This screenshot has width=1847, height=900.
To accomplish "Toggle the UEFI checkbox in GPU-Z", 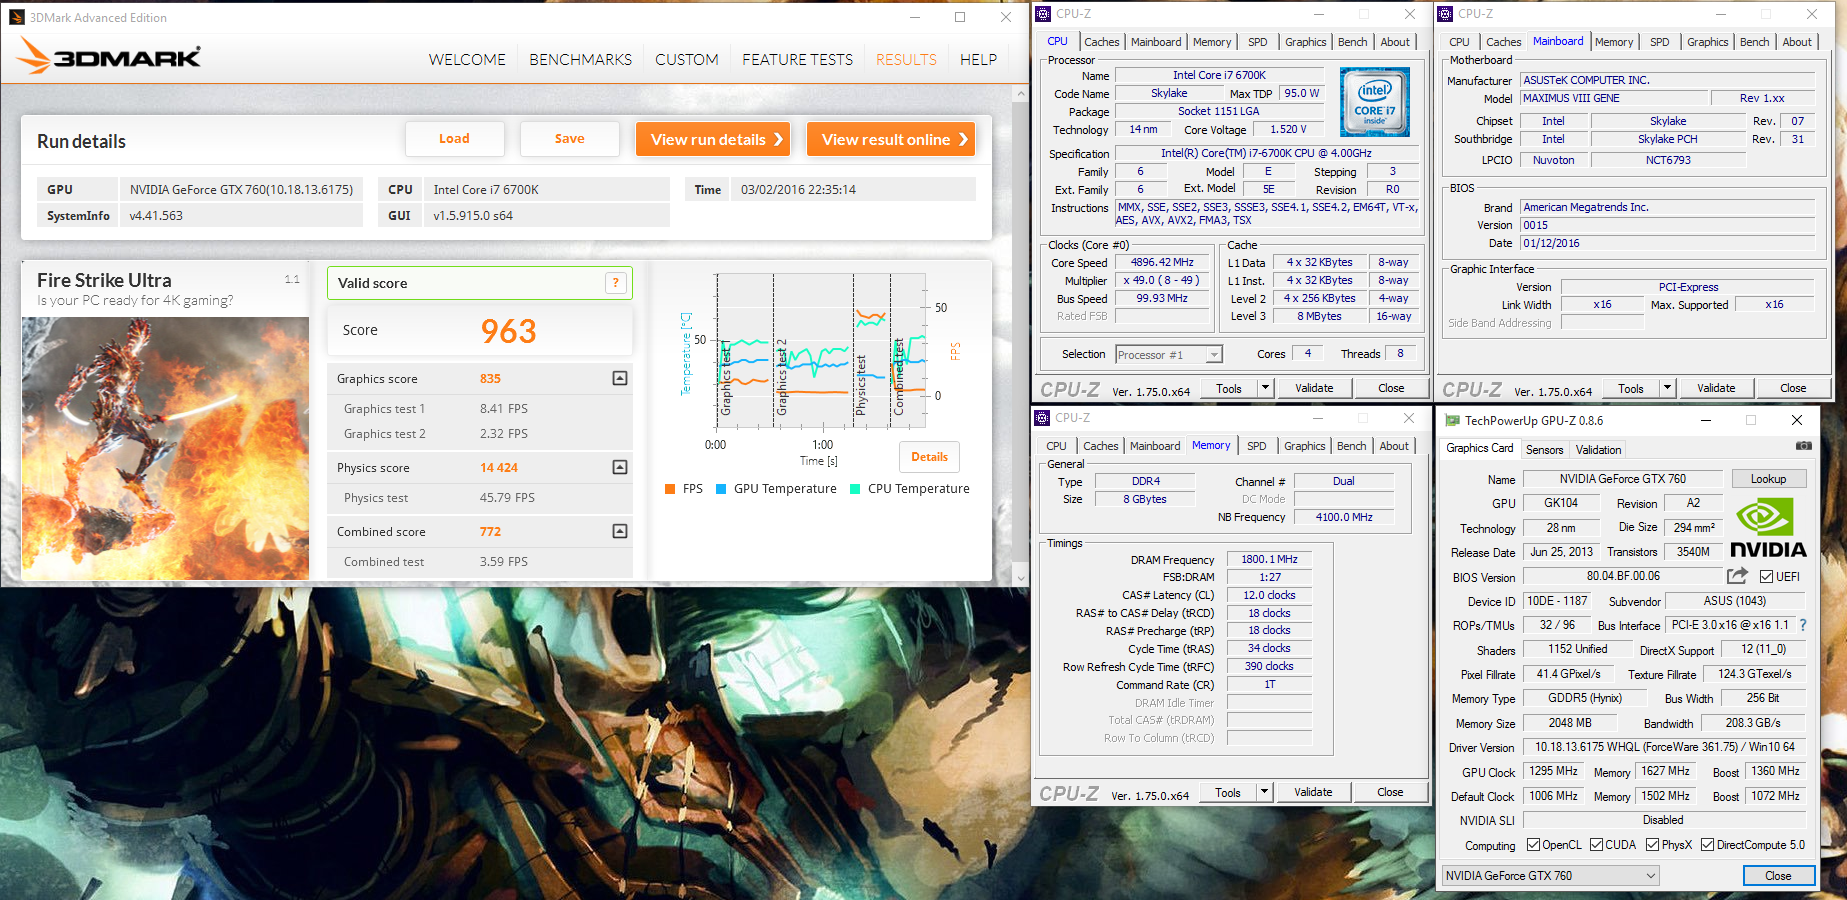I will tap(1766, 576).
